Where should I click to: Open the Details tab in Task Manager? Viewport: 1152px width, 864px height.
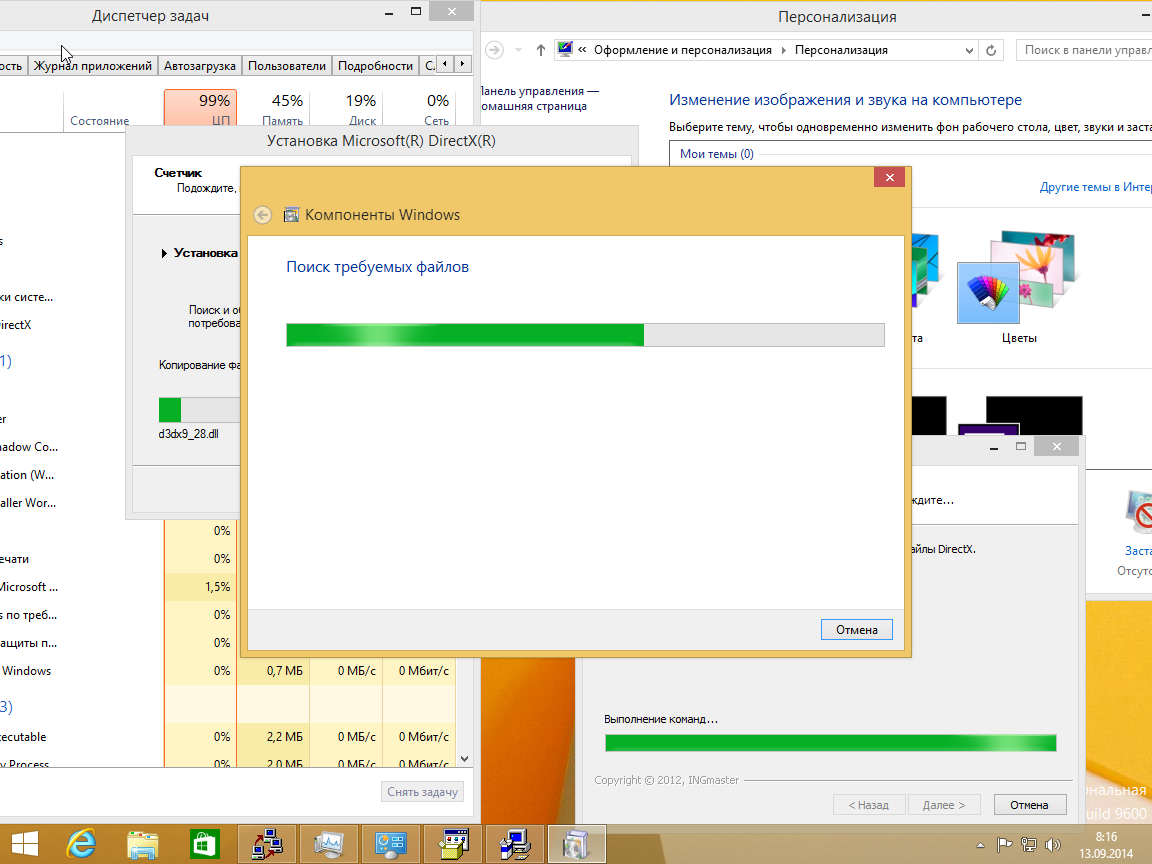pyautogui.click(x=375, y=65)
